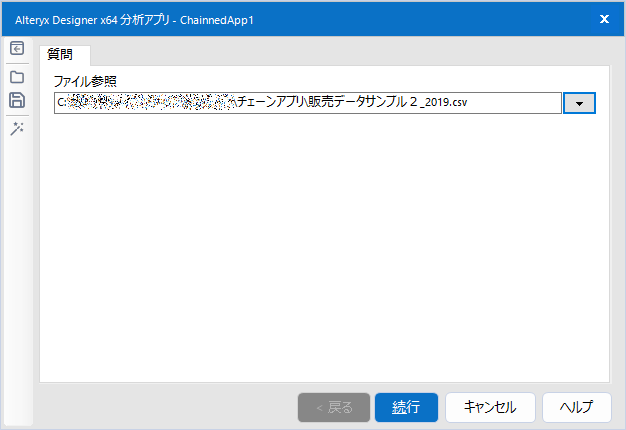Save app values with the floppy disk icon

point(17,100)
